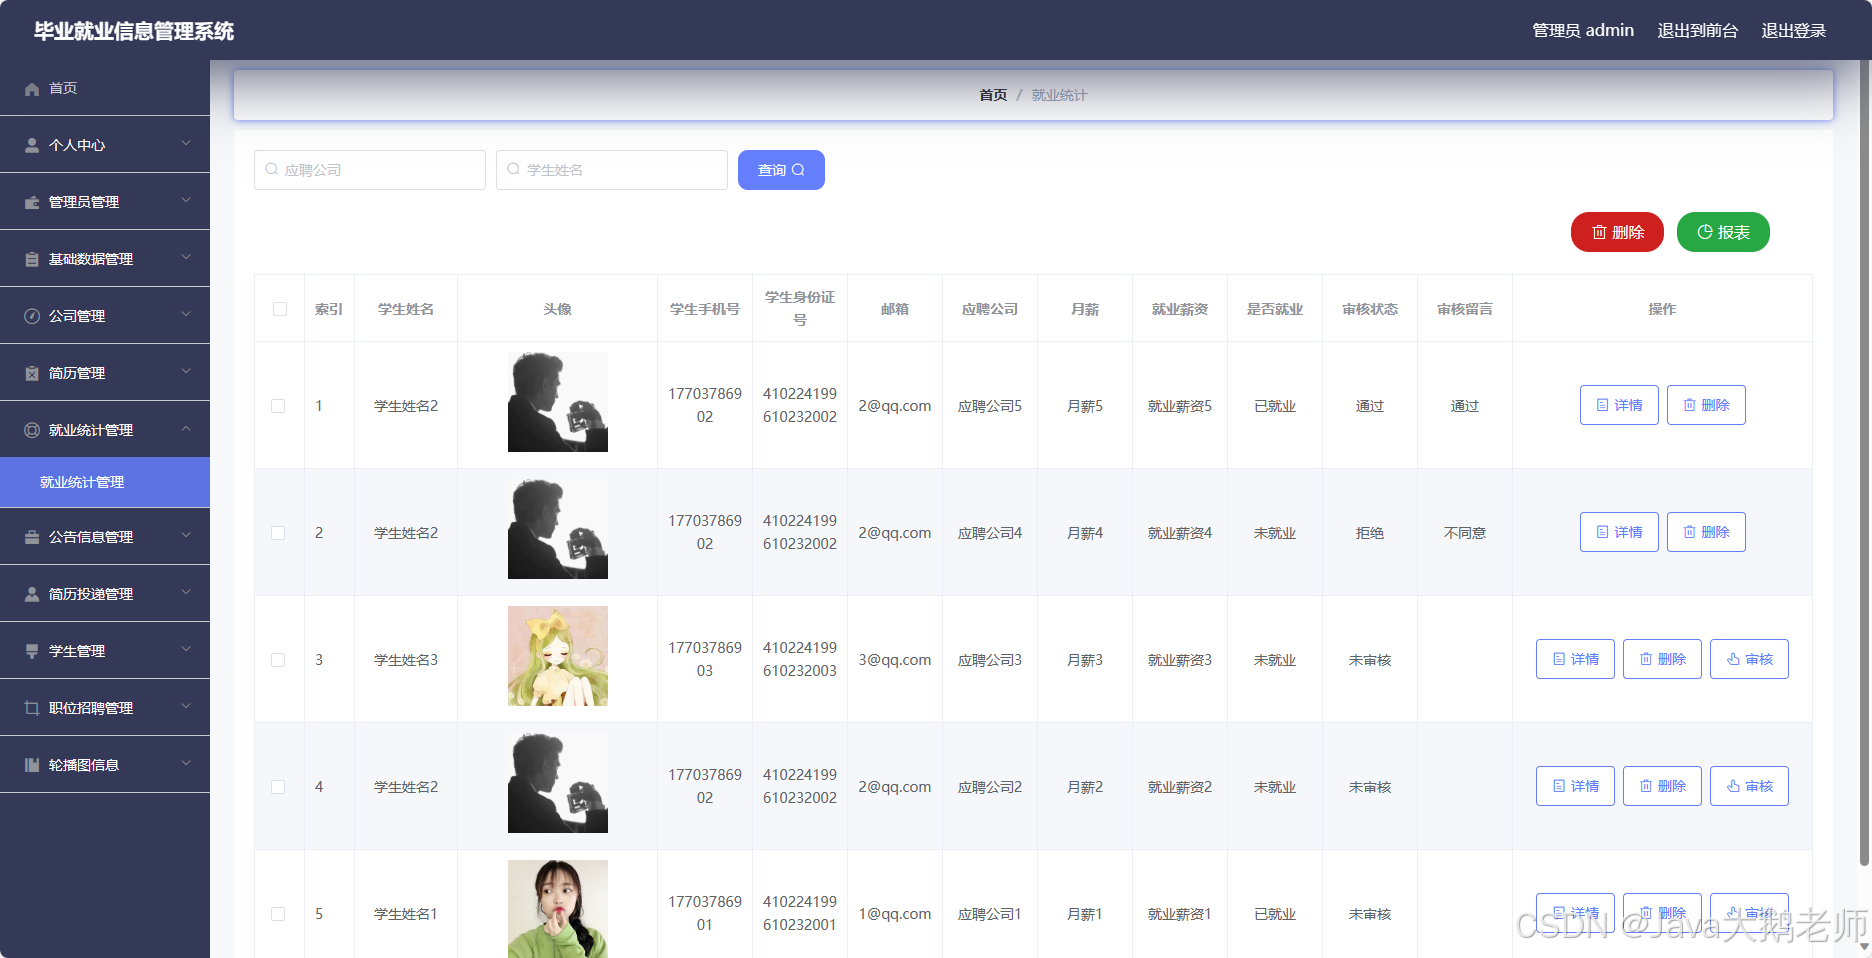
Task: Click 删除 for row 4 应聘公司2
Action: click(x=1662, y=786)
